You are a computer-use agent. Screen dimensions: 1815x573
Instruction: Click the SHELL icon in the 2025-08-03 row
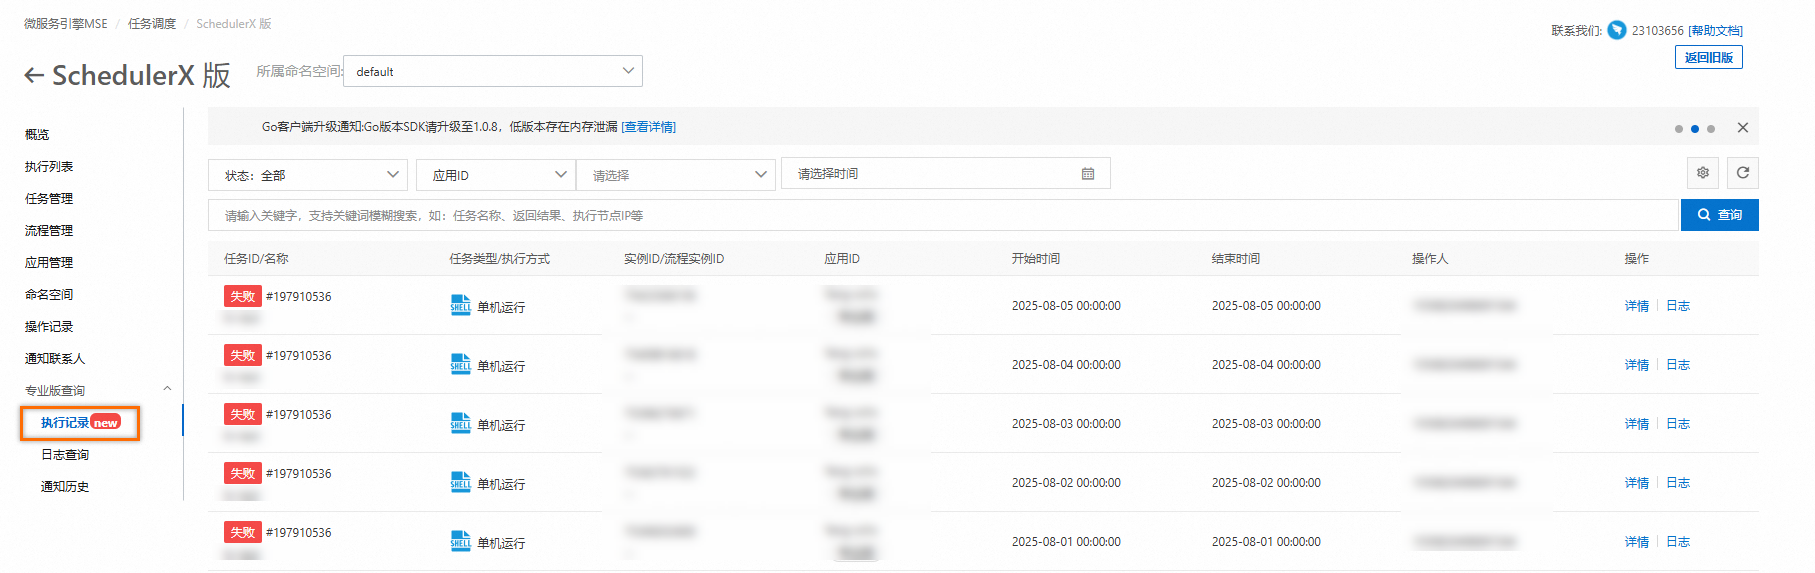[460, 423]
